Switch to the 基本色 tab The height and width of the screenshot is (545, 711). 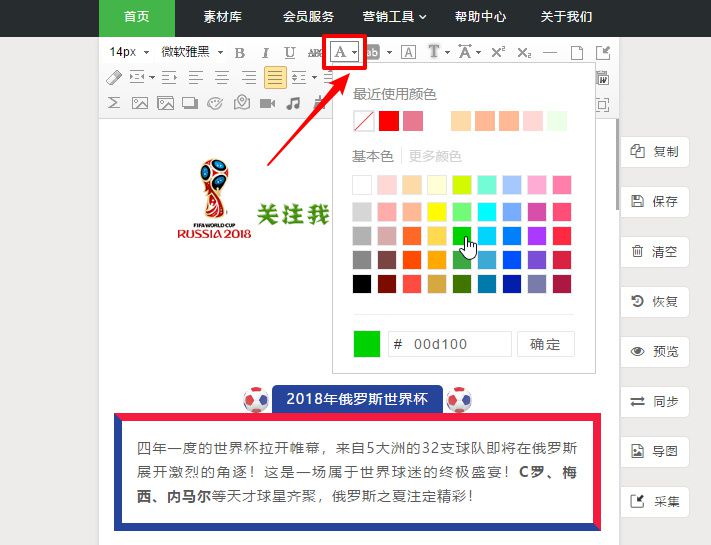point(372,156)
